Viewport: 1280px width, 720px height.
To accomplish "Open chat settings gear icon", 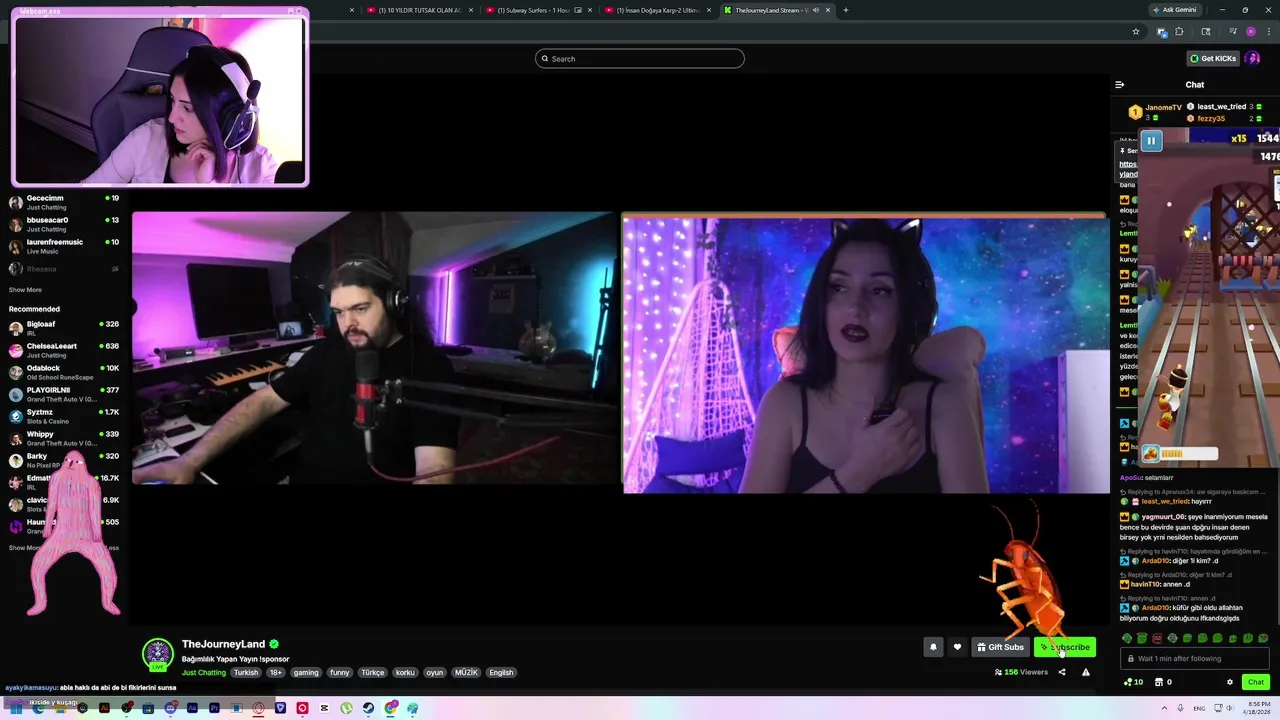I will click(x=1230, y=682).
